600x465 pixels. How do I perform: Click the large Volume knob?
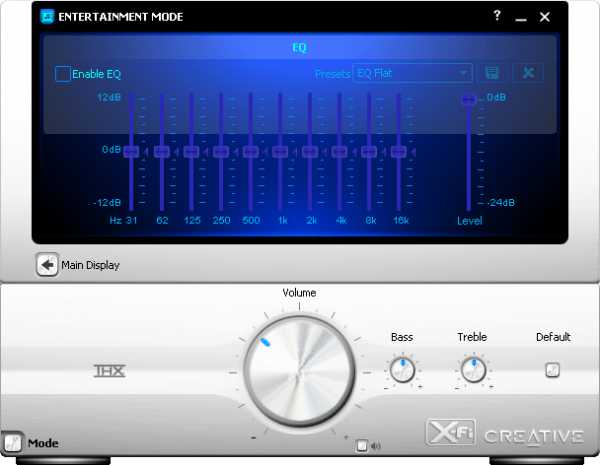point(300,371)
